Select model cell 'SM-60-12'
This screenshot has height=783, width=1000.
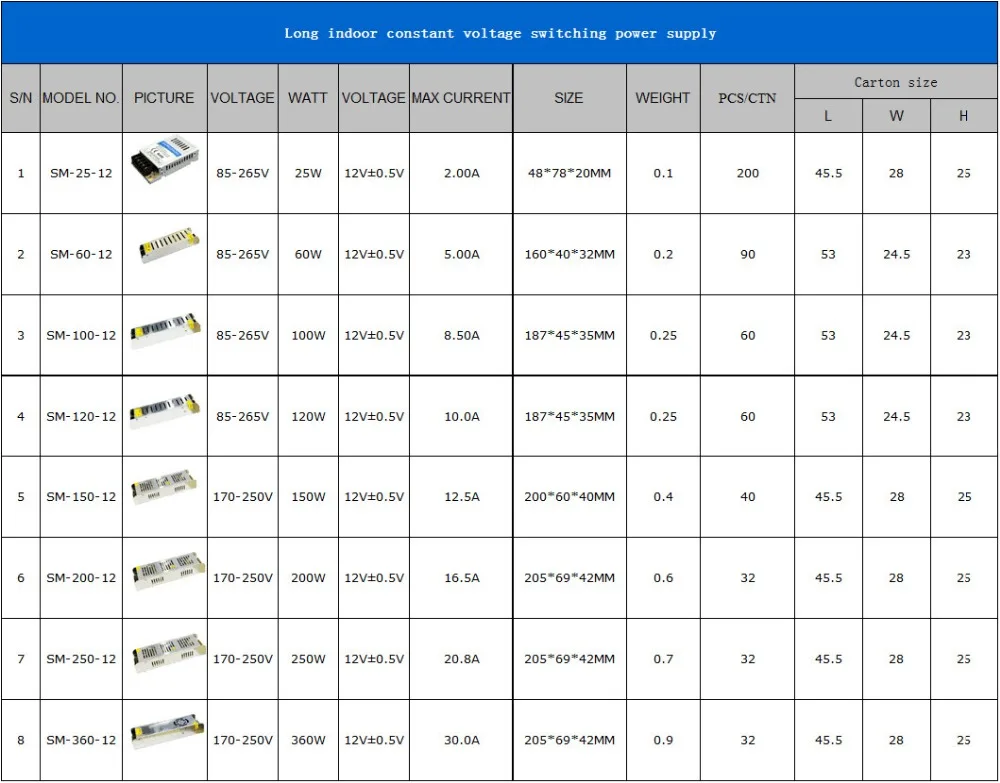pyautogui.click(x=81, y=254)
